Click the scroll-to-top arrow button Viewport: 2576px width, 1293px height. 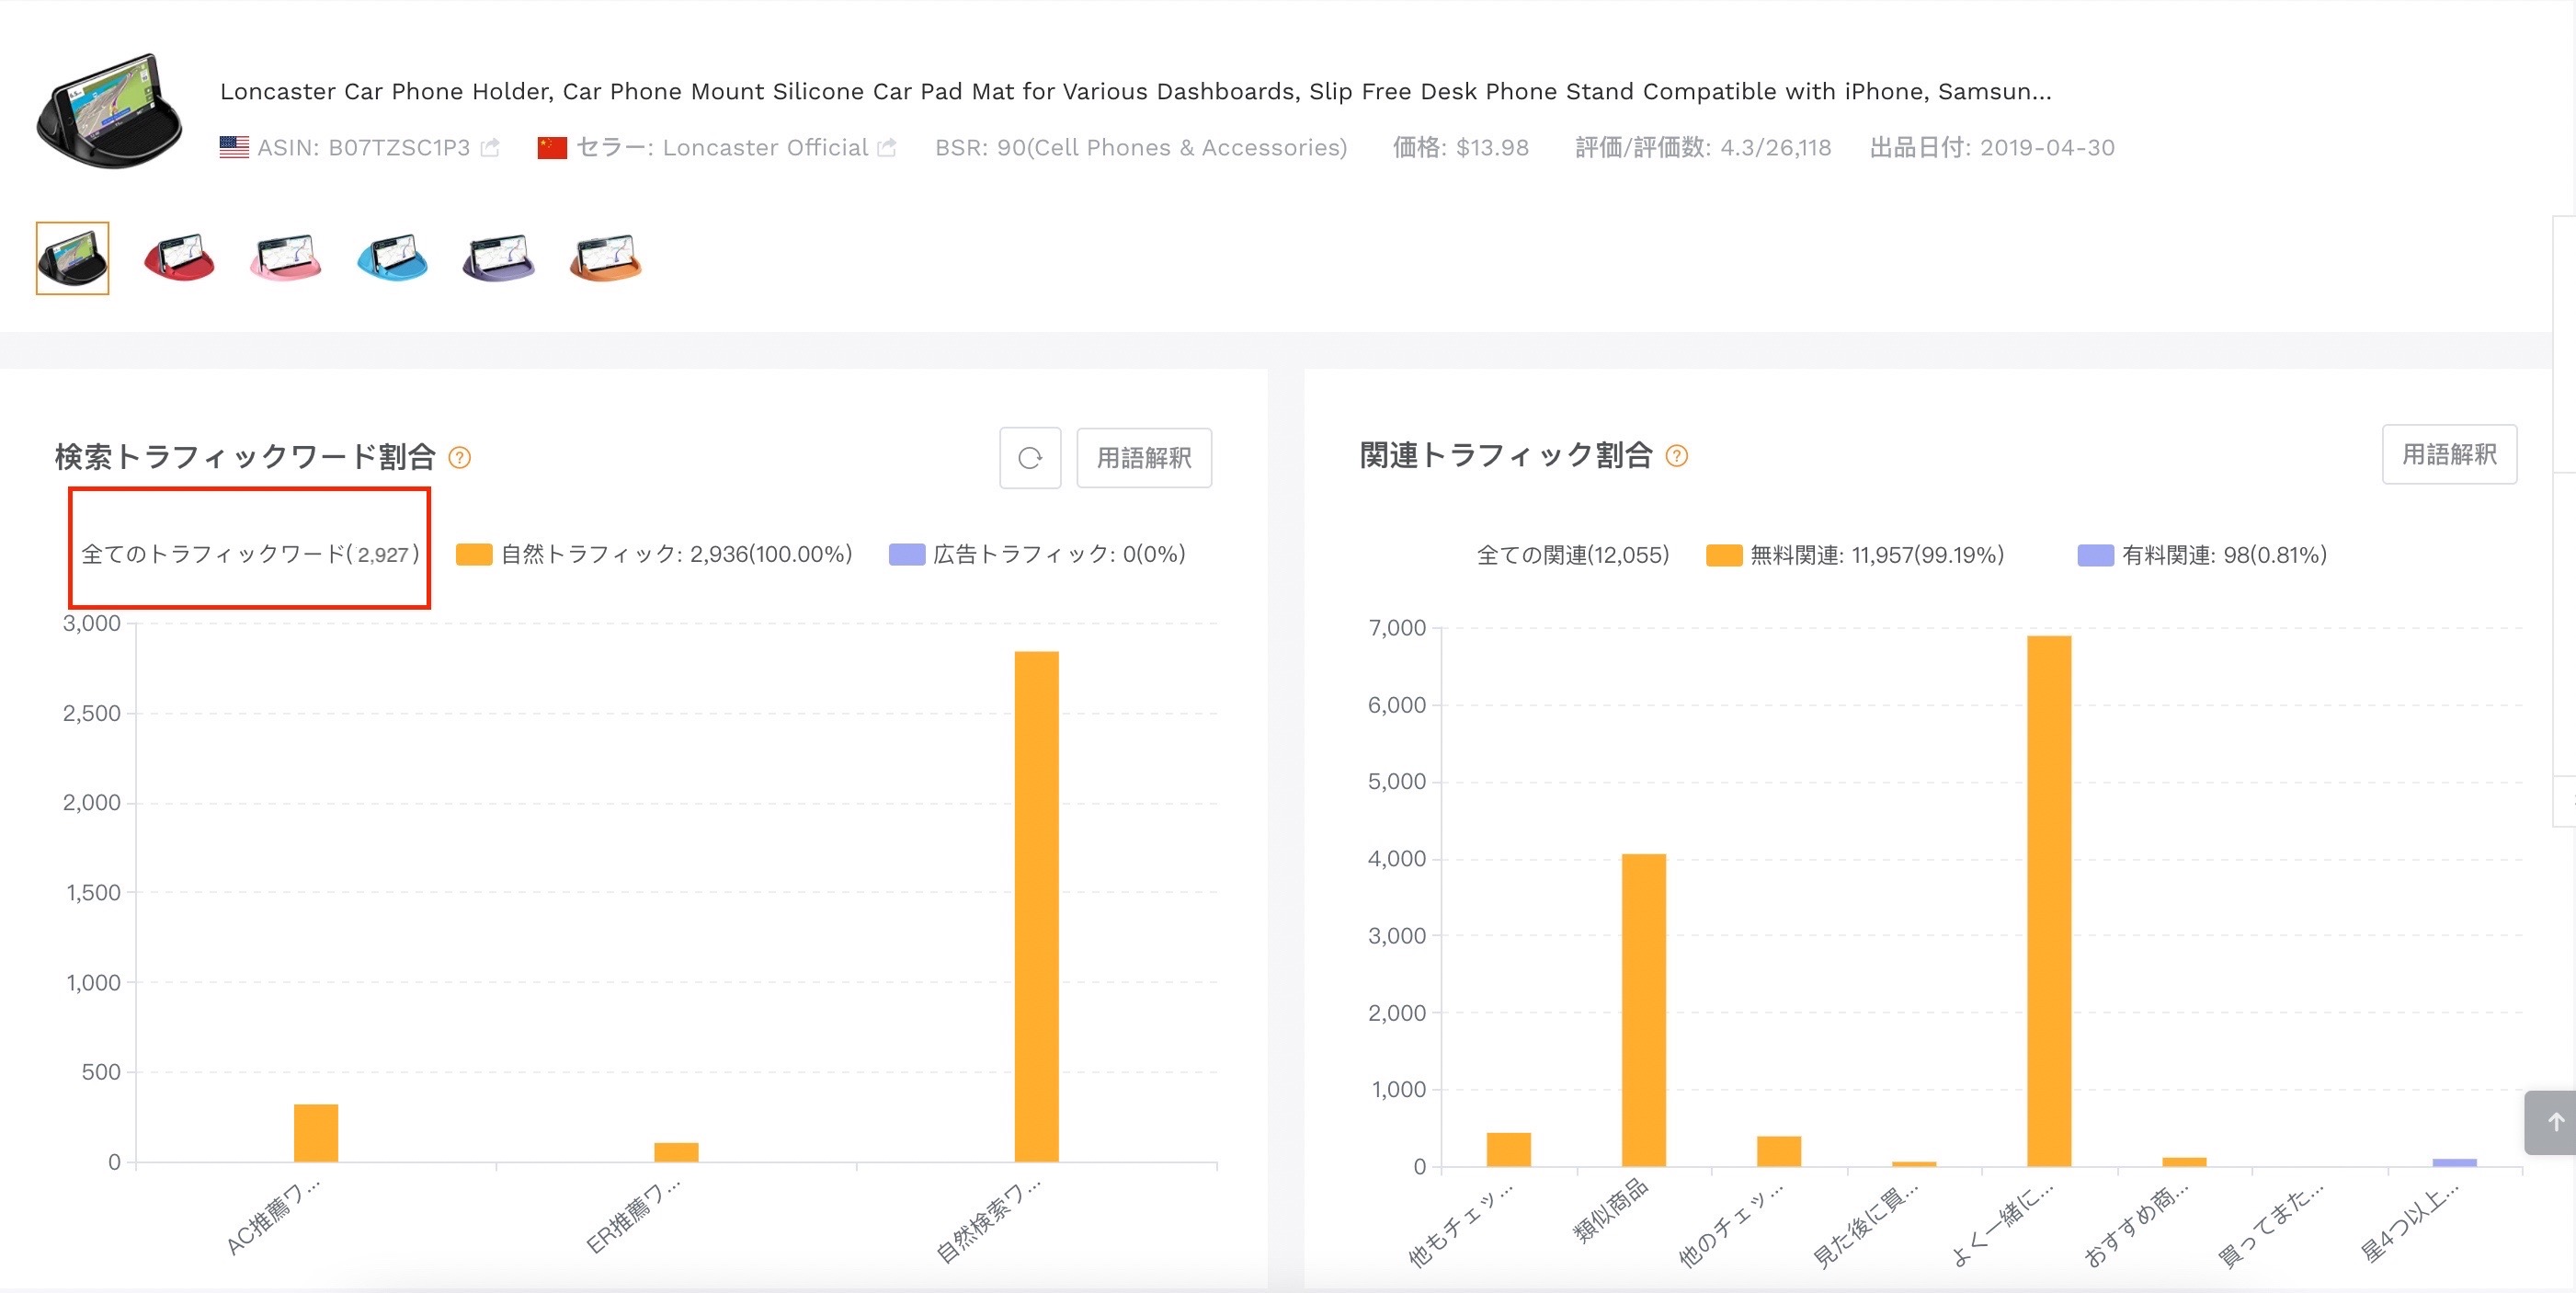(2554, 1122)
